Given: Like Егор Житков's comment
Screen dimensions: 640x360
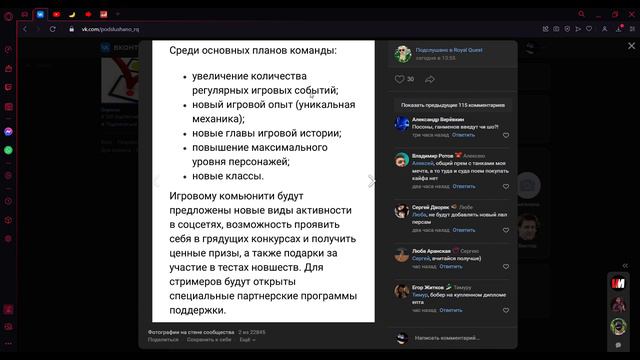Looking at the screenshot, I should (506, 310).
